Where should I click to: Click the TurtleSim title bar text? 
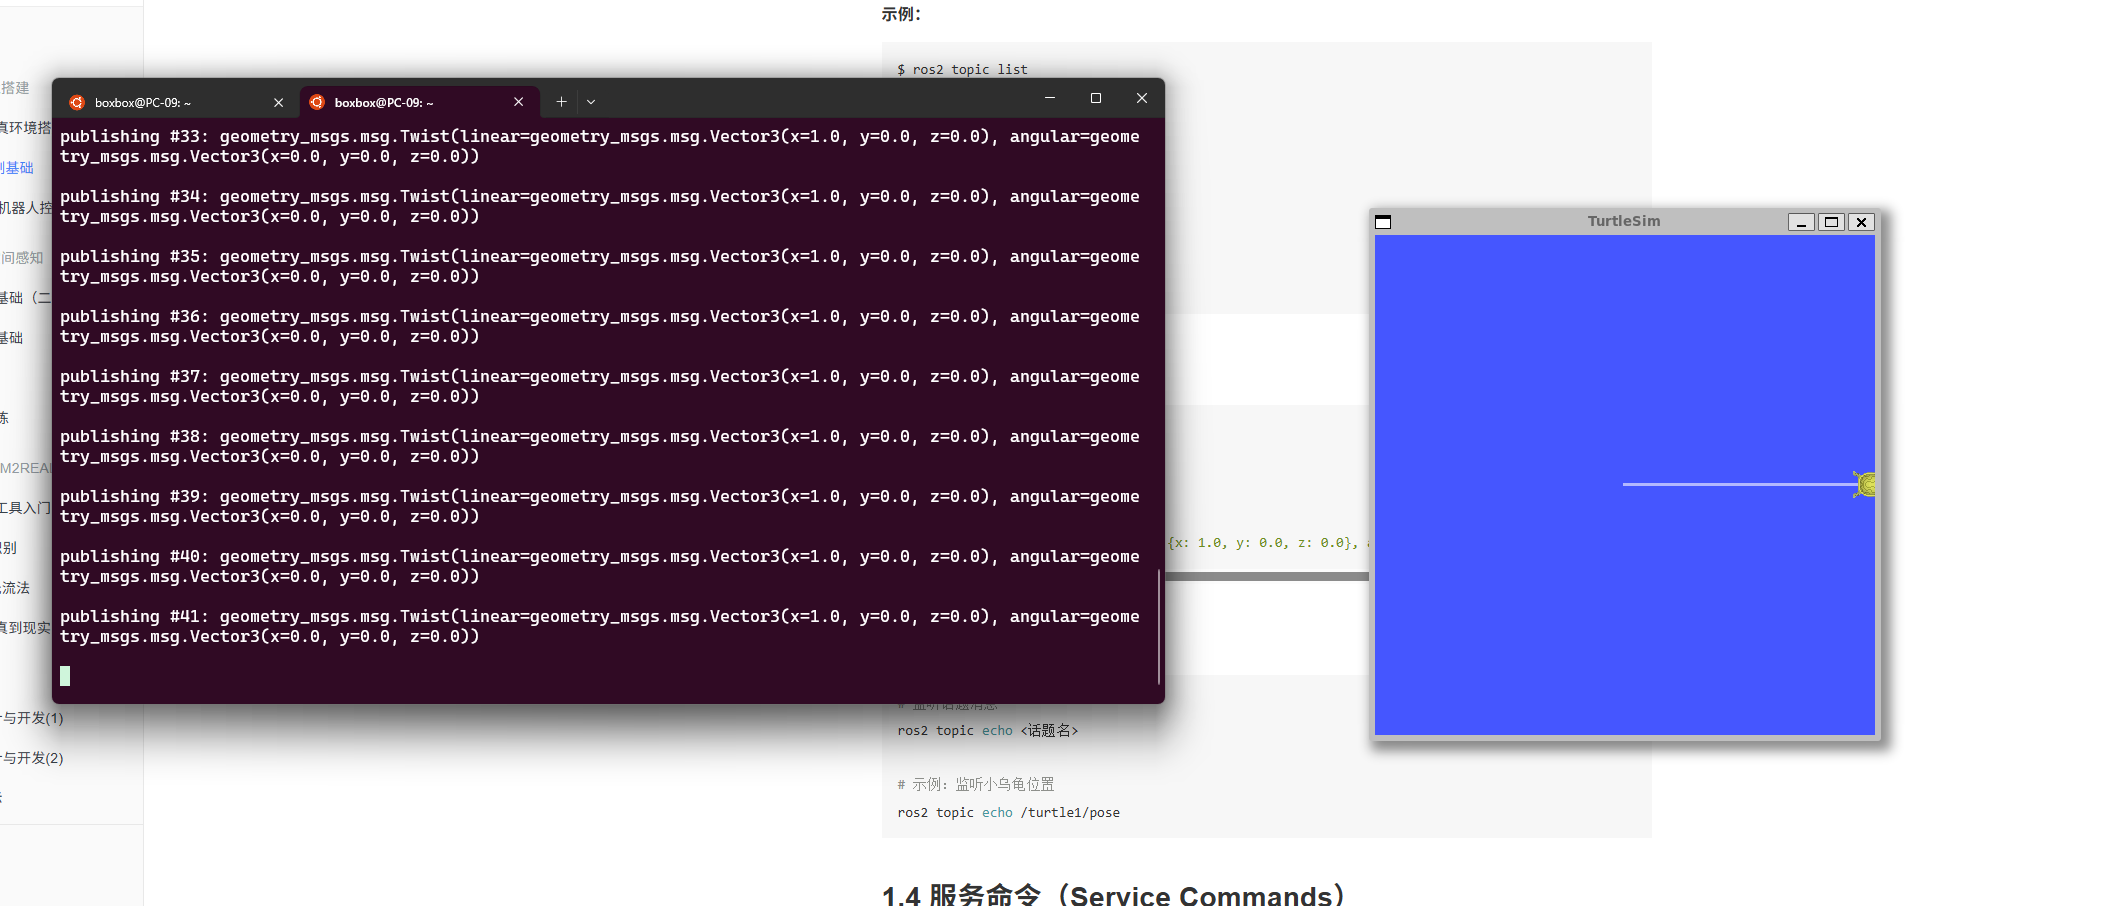point(1624,221)
